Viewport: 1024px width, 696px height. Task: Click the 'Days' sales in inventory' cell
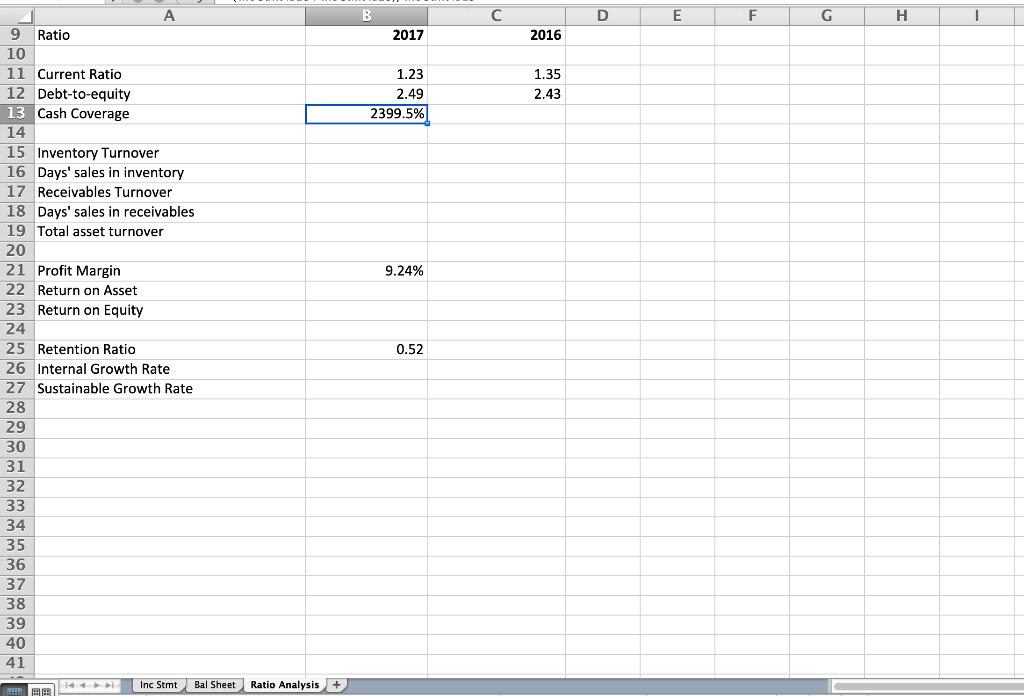click(x=170, y=172)
